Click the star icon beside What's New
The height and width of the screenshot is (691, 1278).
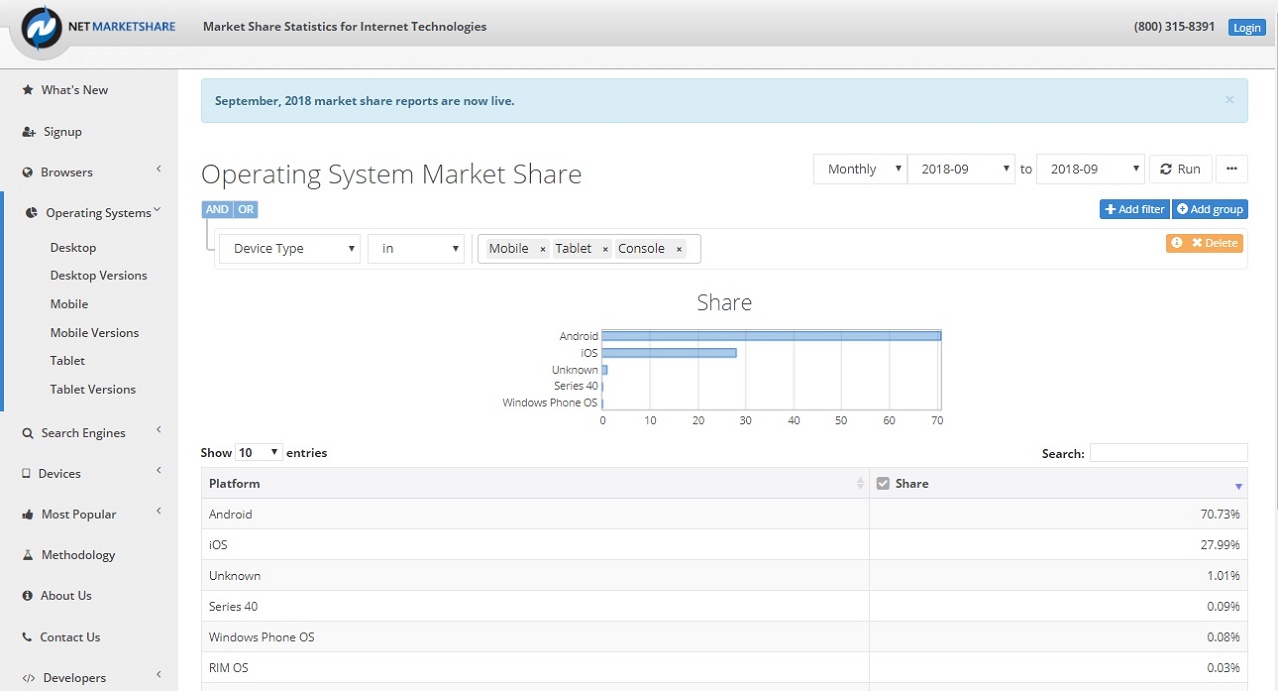click(x=28, y=90)
